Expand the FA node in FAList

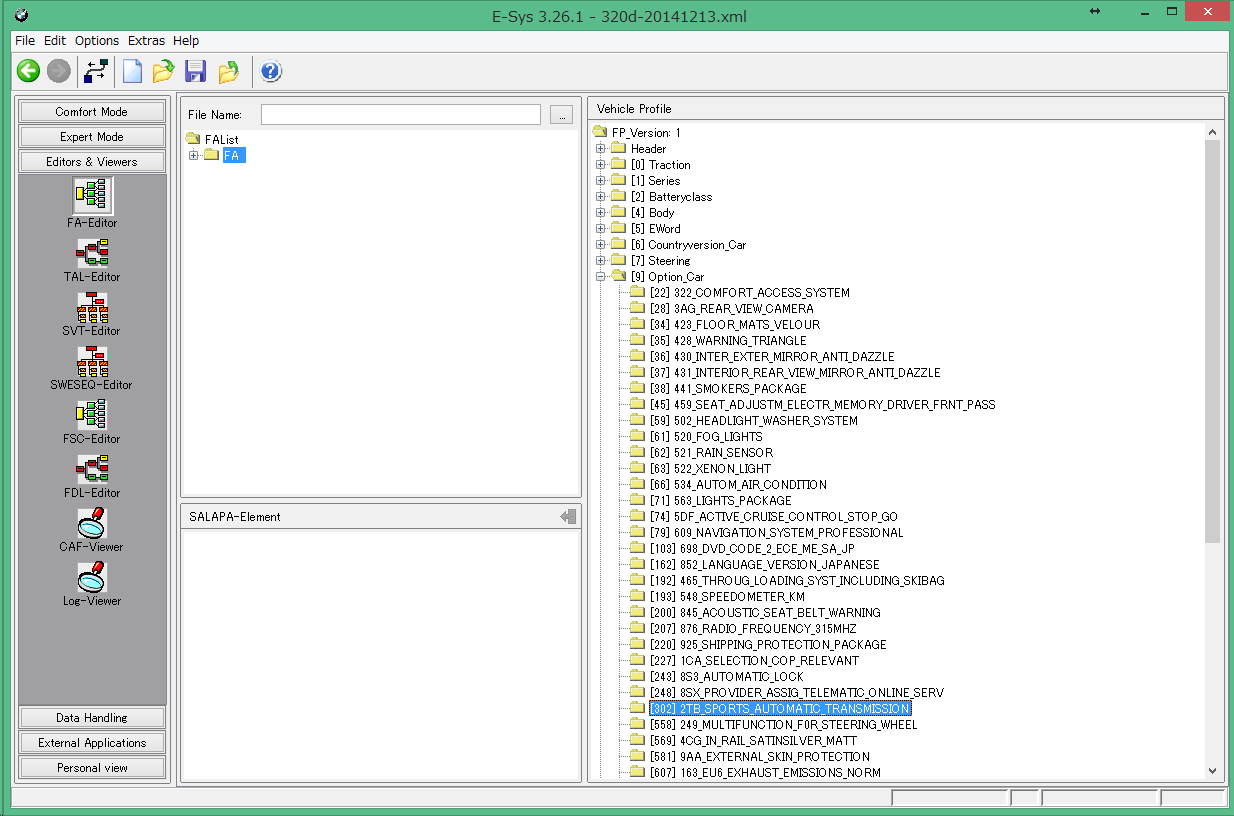[x=194, y=155]
